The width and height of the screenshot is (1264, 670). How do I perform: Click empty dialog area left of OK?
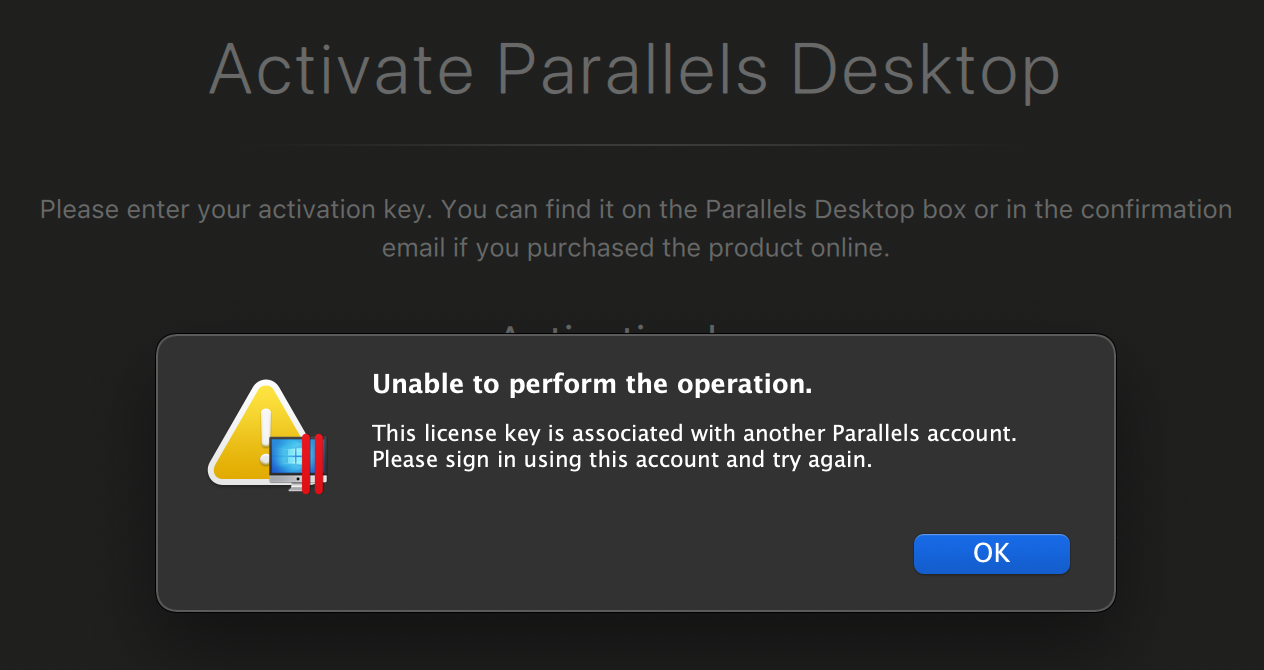(600, 553)
